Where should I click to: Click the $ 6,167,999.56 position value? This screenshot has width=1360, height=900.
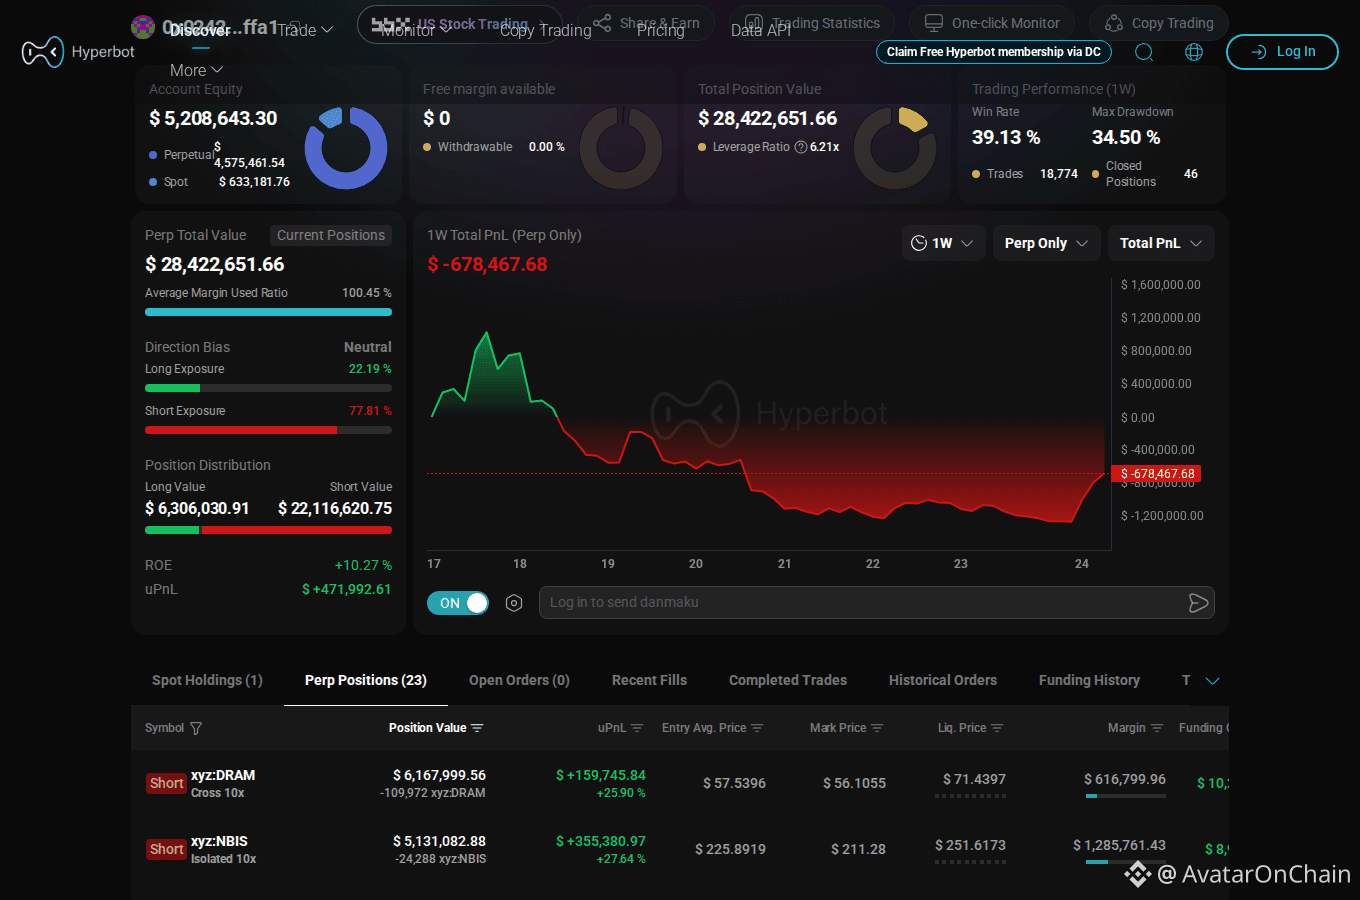tap(439, 775)
